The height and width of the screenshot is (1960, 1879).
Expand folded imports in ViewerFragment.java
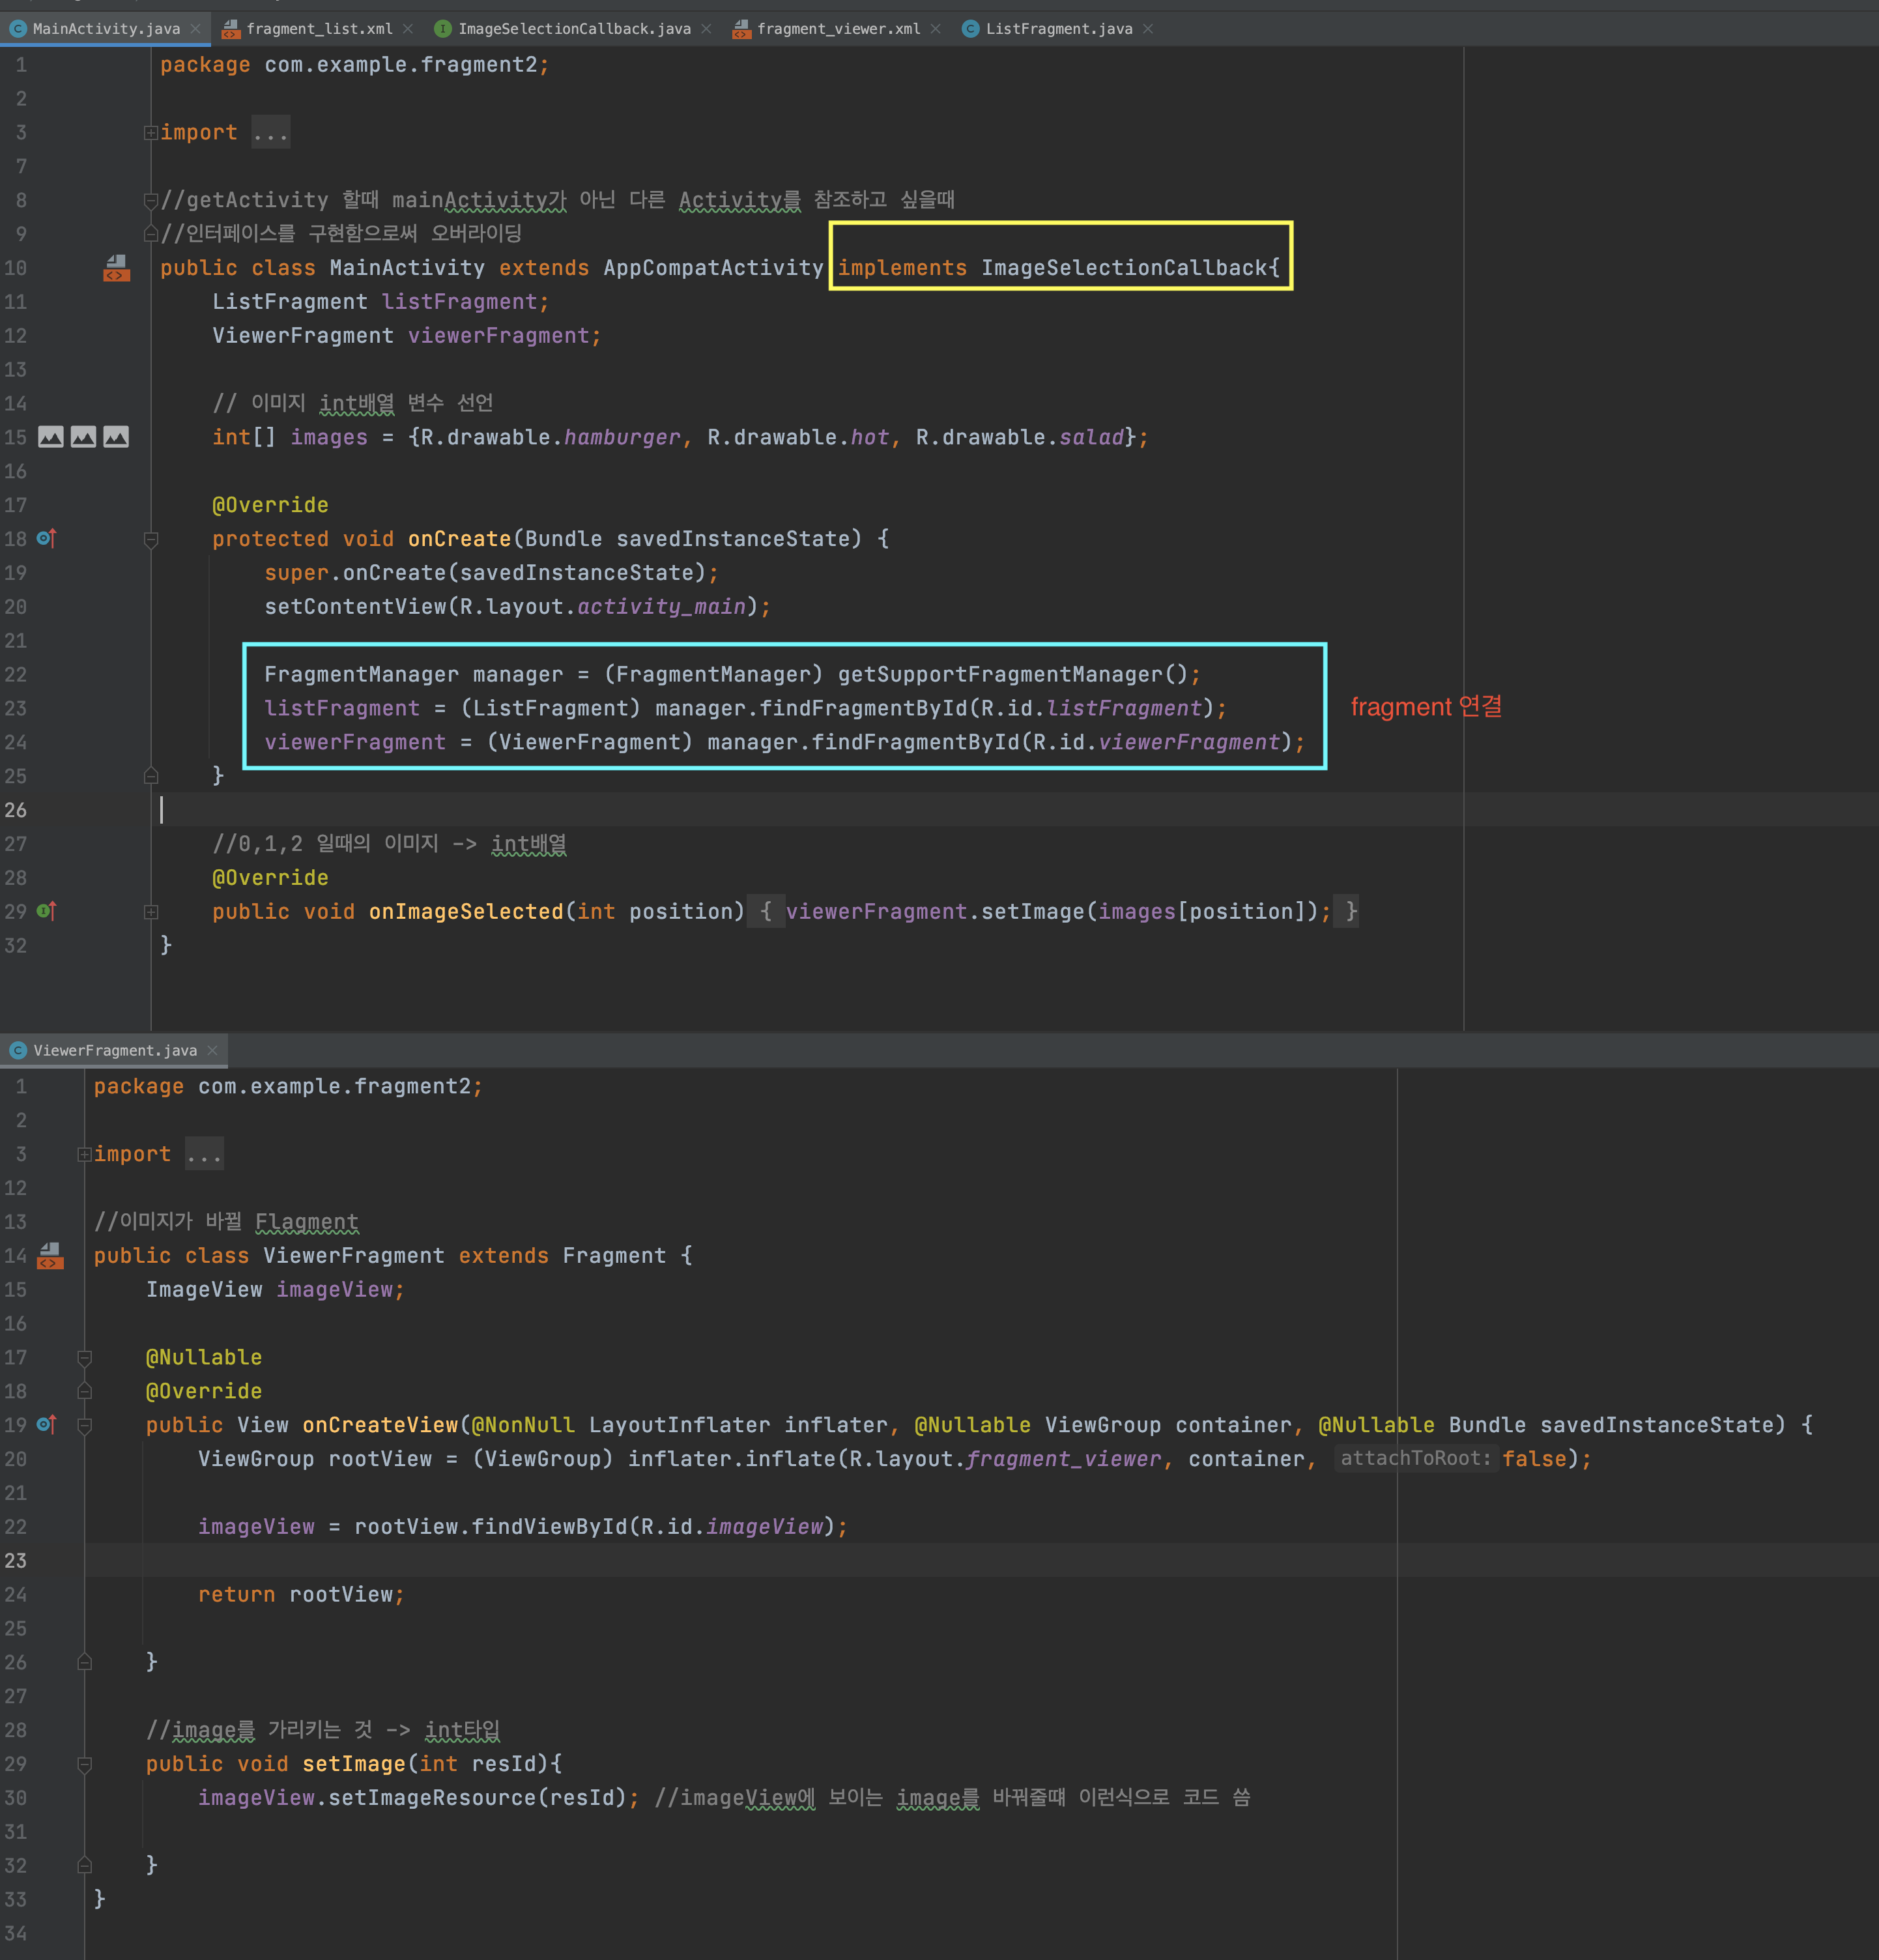(85, 1154)
